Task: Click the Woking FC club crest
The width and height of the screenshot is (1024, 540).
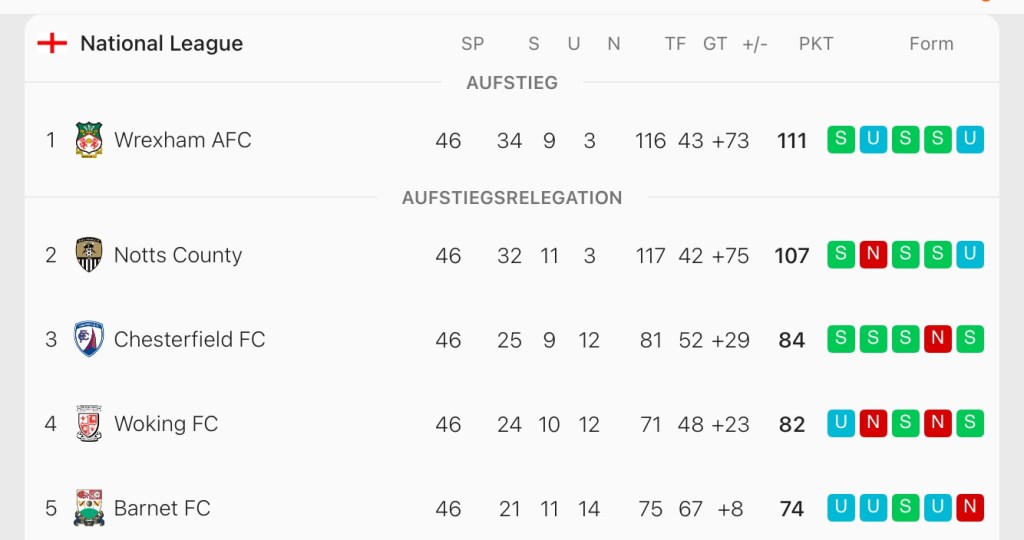Action: tap(89, 424)
